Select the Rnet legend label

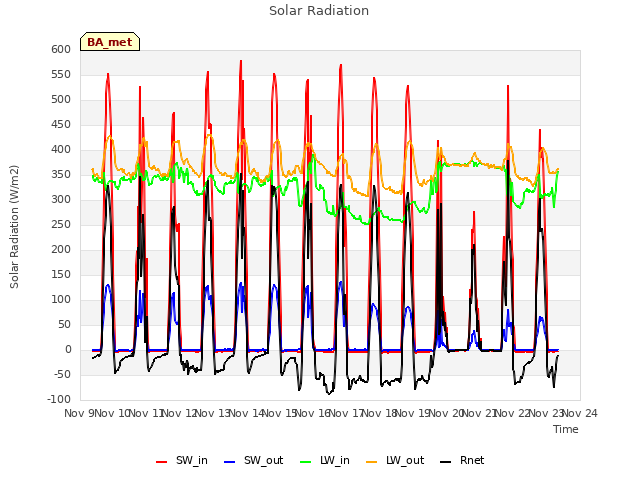point(472,460)
